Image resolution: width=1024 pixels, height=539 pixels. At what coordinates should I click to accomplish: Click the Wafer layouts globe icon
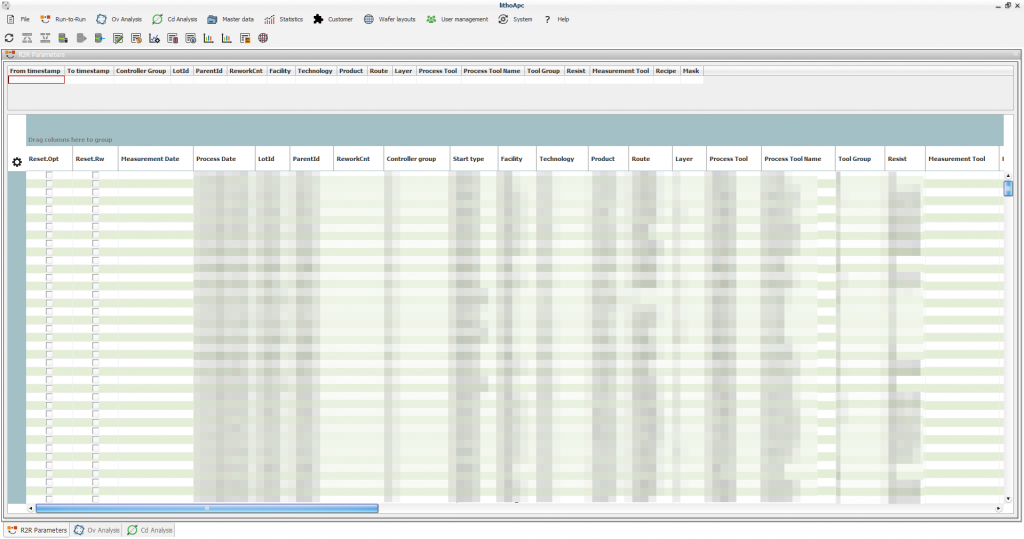tap(369, 19)
